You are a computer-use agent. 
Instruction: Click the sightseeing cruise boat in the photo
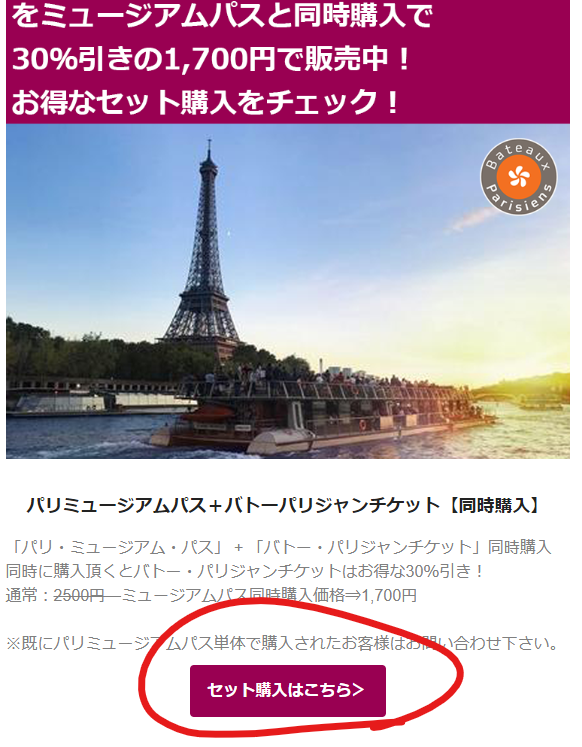[324, 412]
